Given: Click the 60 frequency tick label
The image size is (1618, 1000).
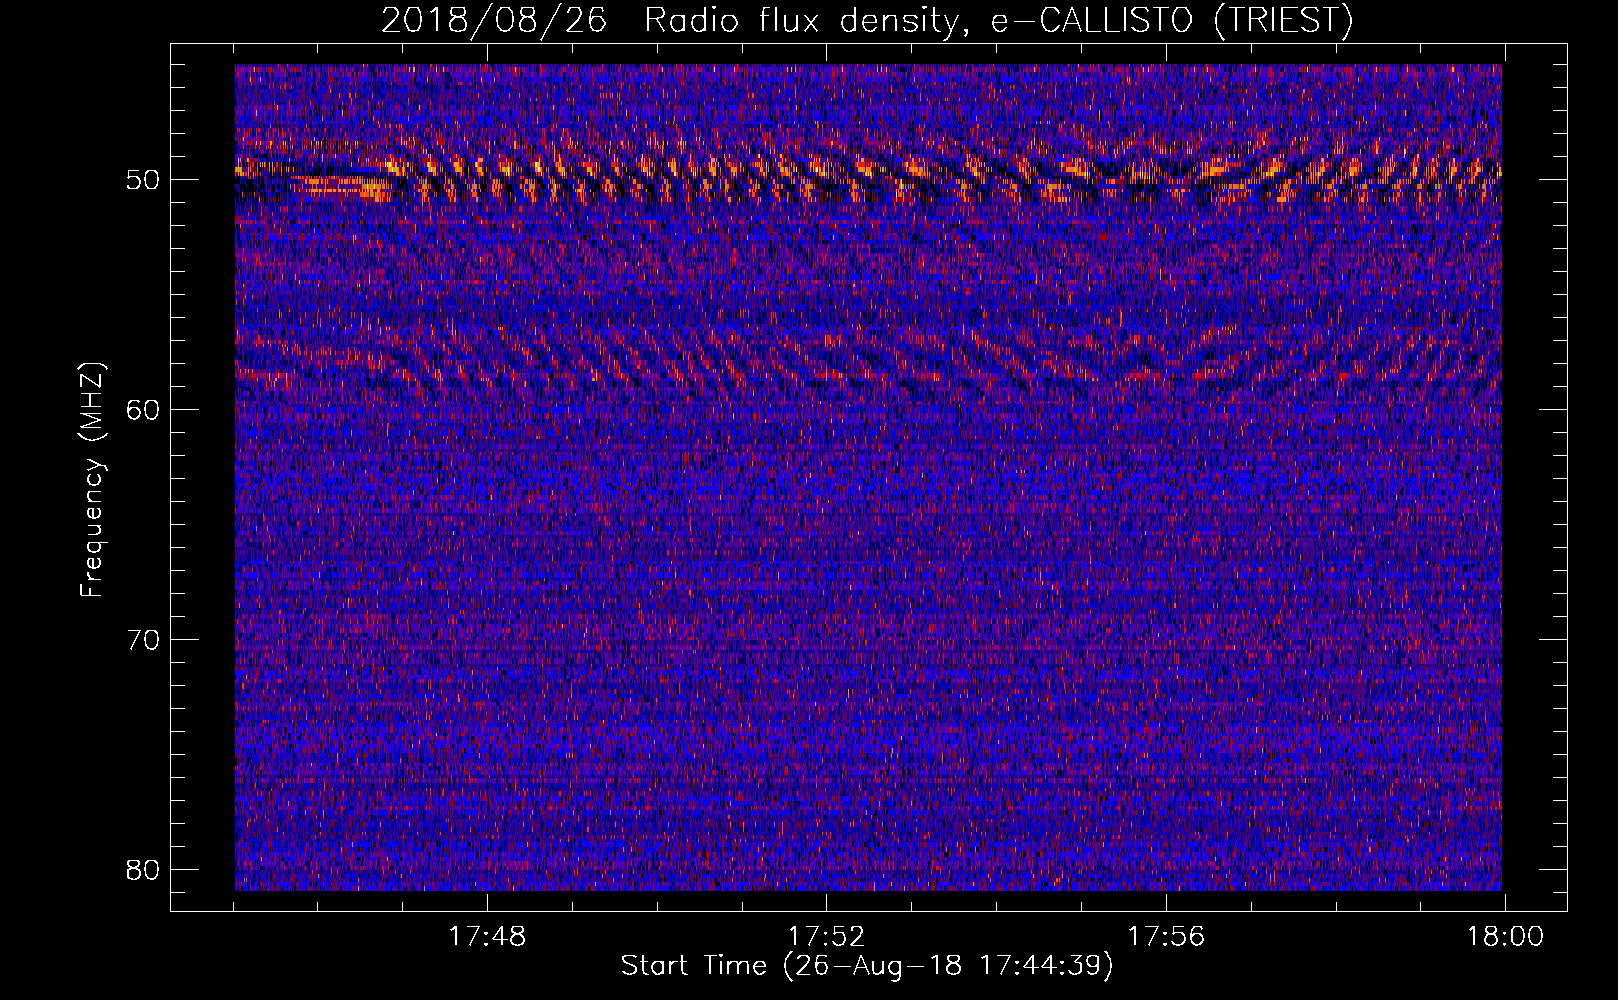Looking at the screenshot, I should point(144,410).
